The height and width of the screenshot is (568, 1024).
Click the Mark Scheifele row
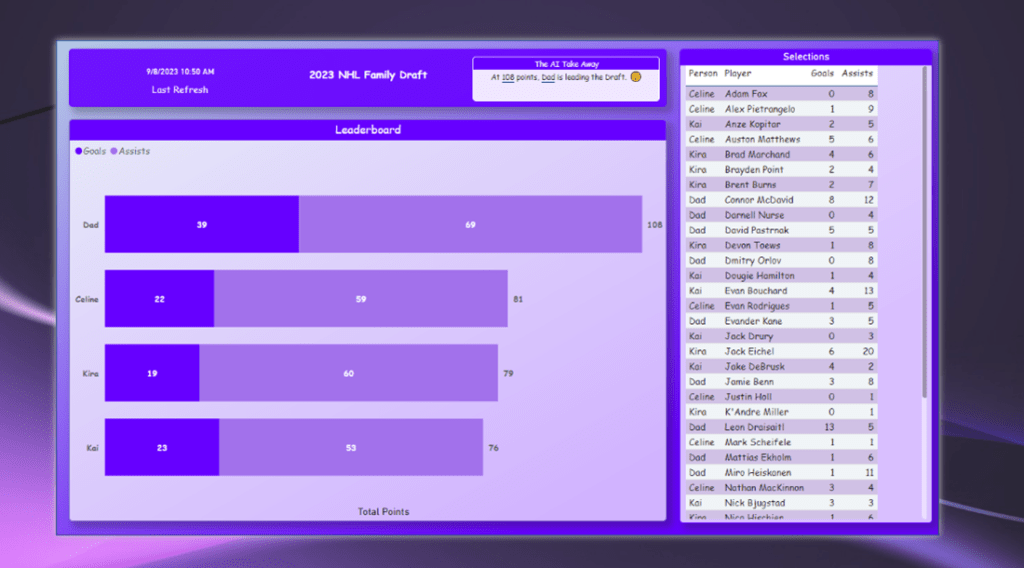click(782, 442)
